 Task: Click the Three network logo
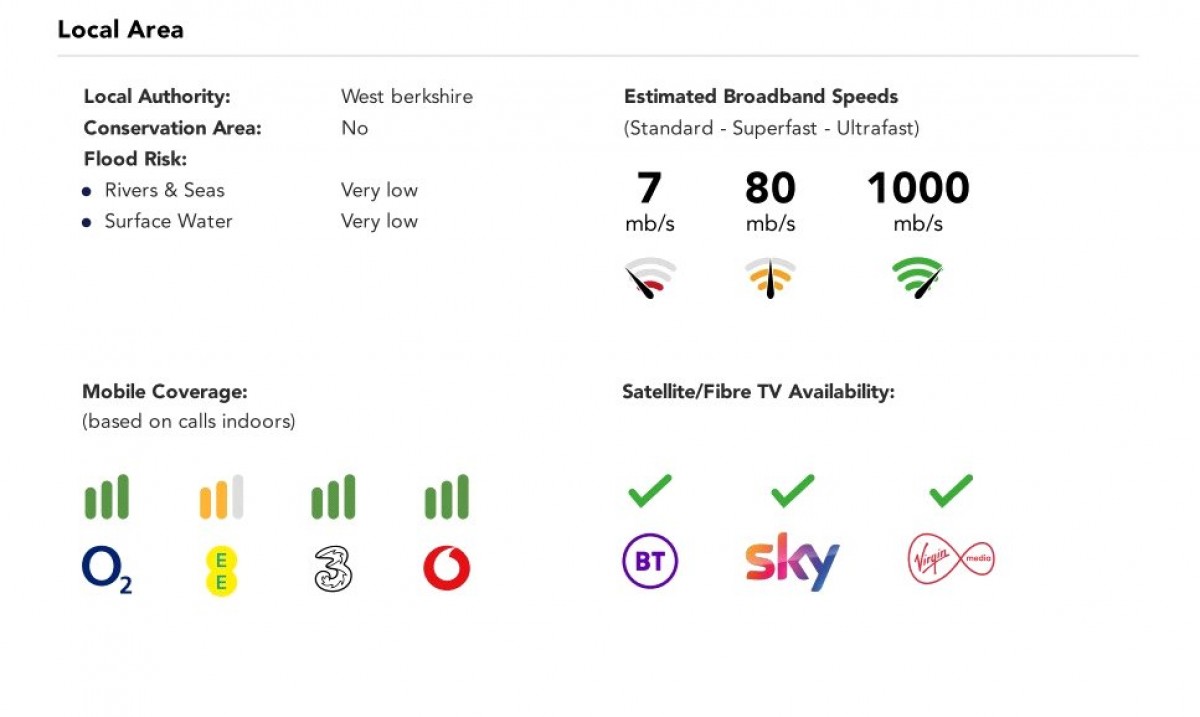[x=333, y=569]
